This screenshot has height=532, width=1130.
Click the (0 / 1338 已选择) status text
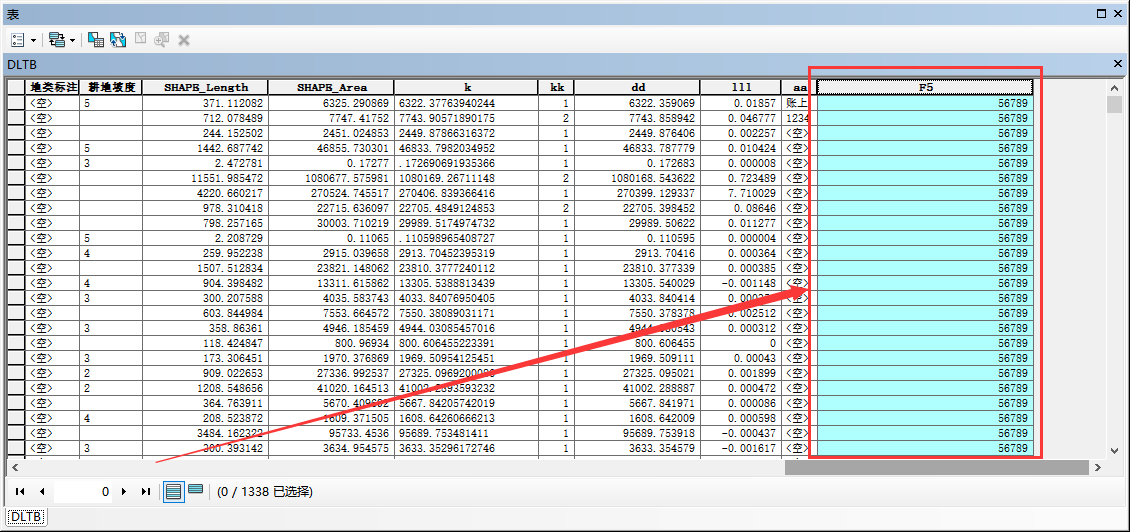point(264,492)
